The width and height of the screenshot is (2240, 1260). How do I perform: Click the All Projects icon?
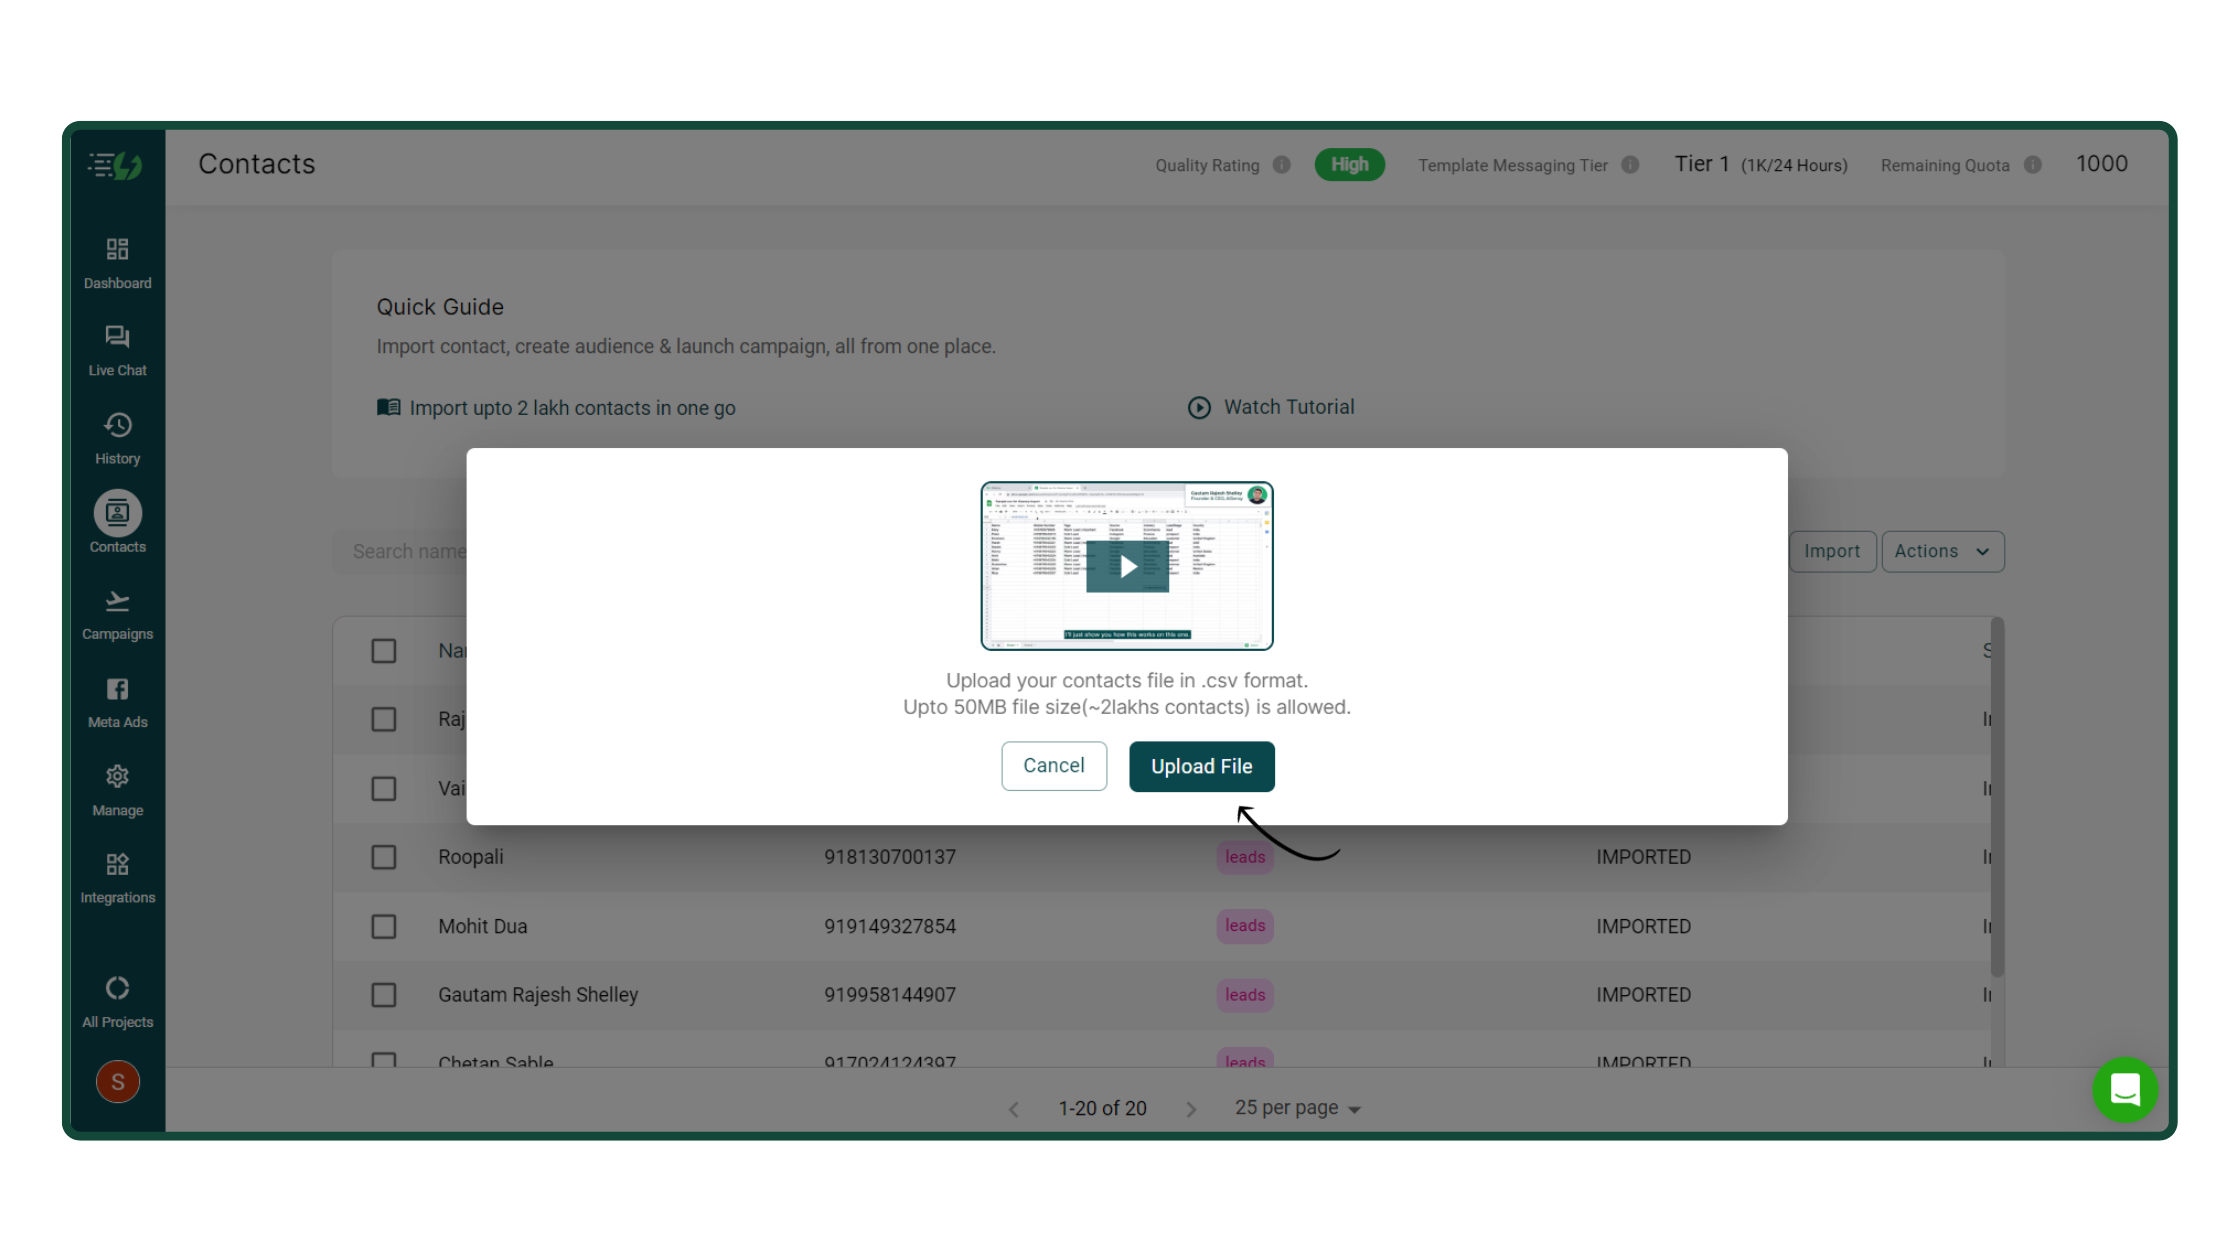(x=117, y=988)
